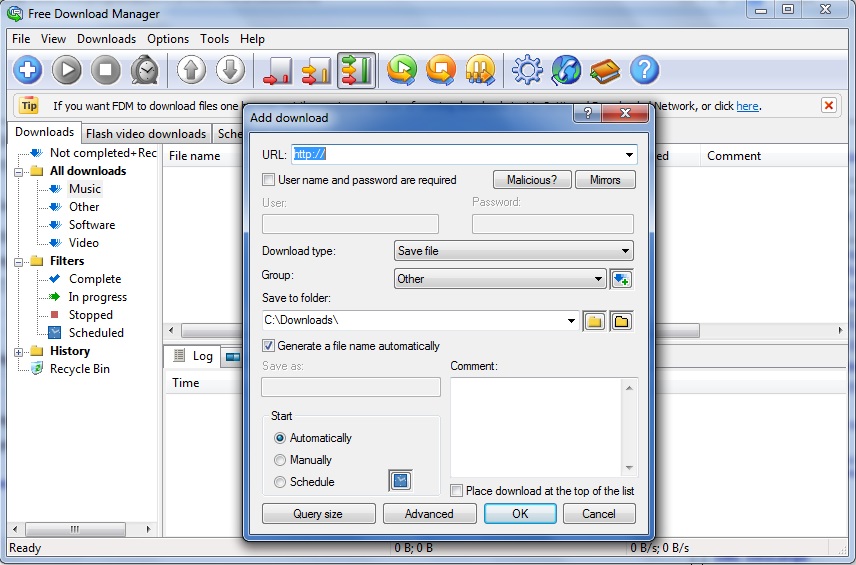The image size is (856, 565).
Task: Click the globe dial-up connection icon
Action: [x=566, y=70]
